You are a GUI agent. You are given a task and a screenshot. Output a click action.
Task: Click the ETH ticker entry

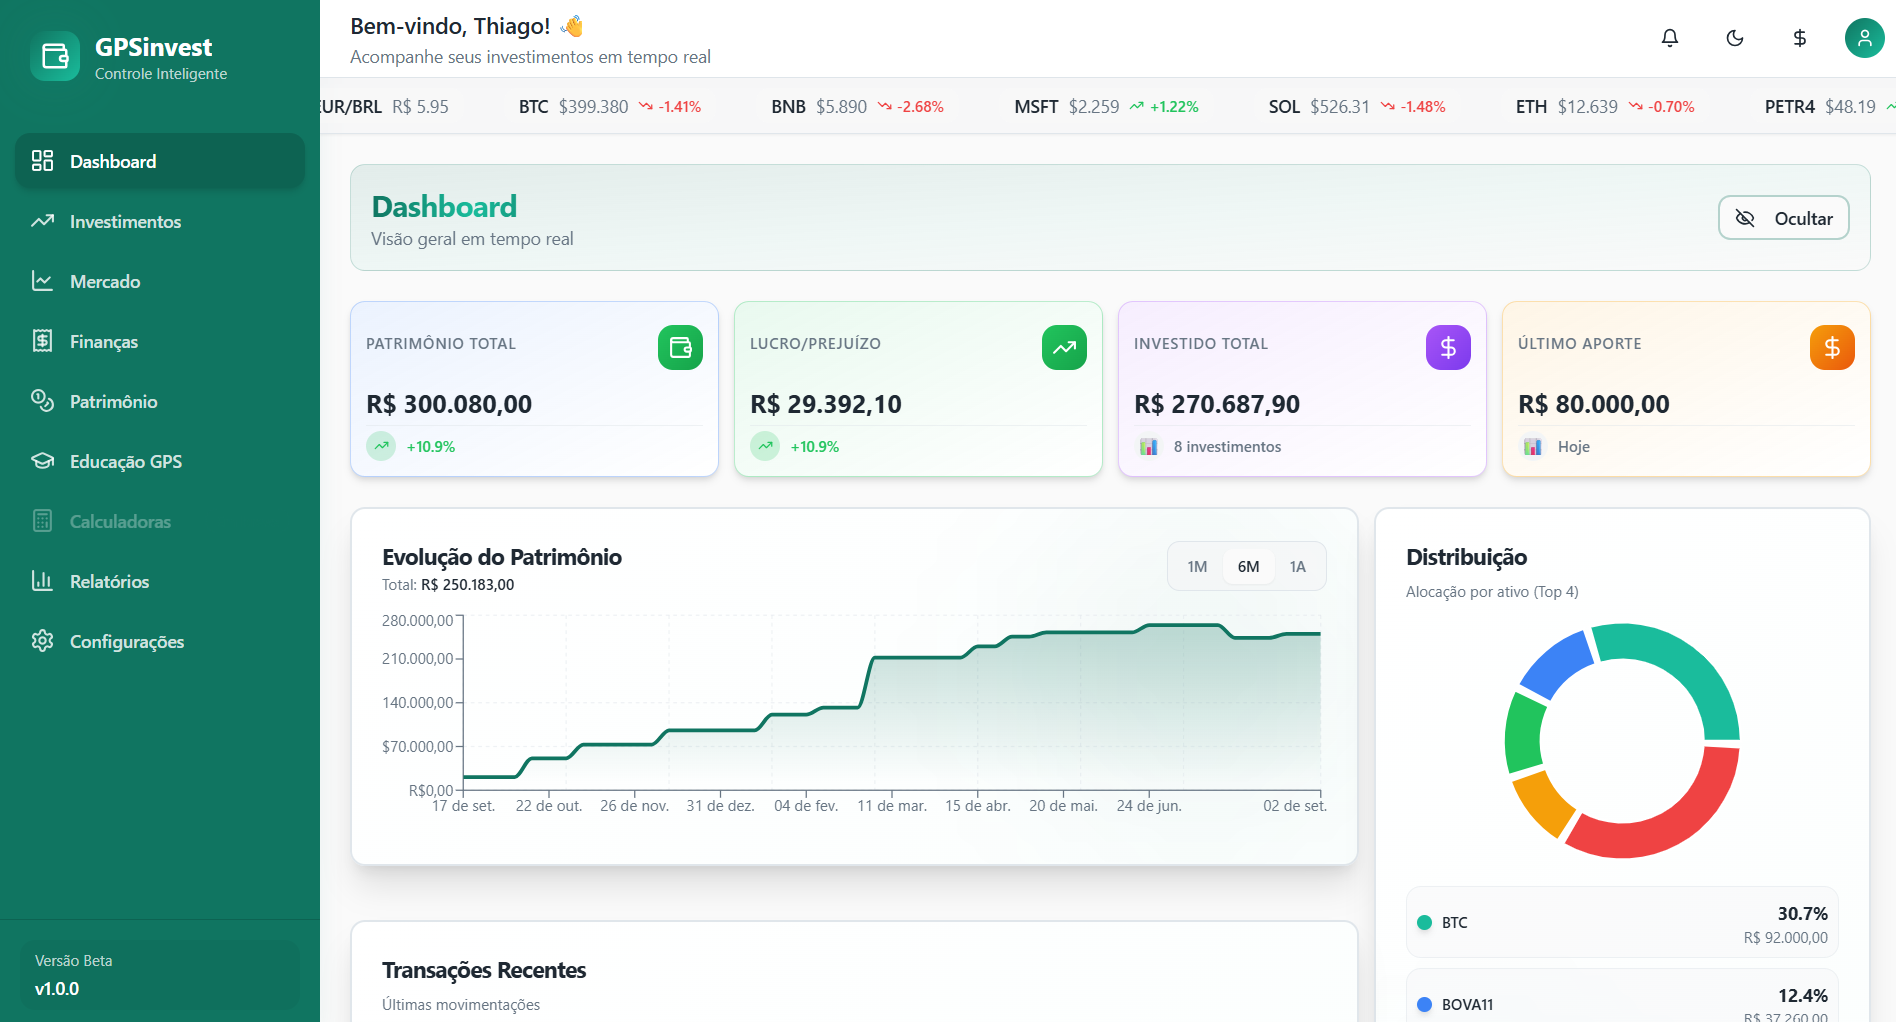click(1605, 107)
